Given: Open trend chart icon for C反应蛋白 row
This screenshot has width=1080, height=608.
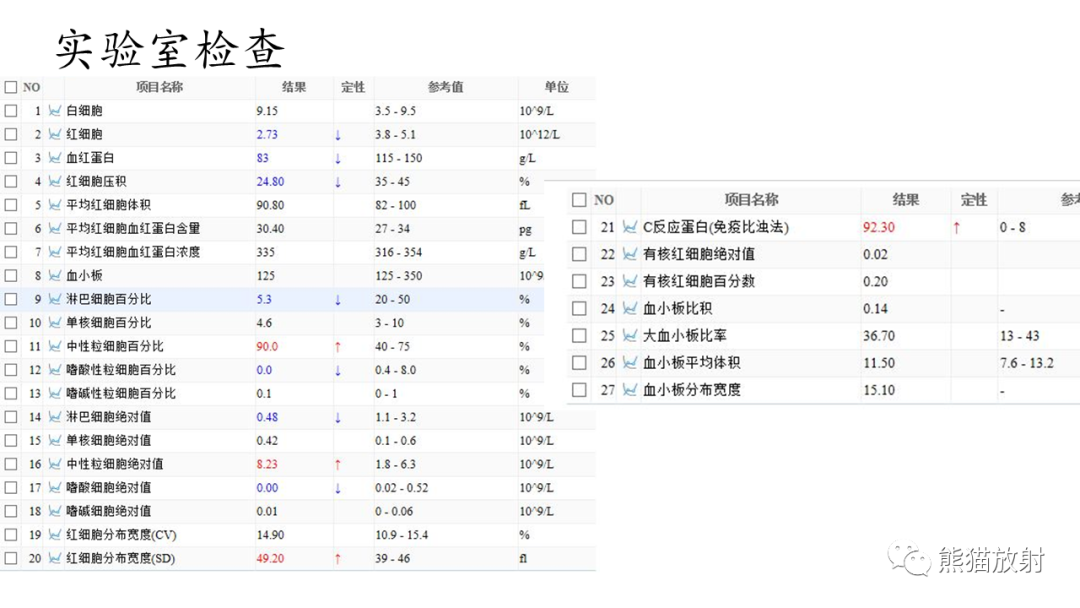Looking at the screenshot, I should pyautogui.click(x=630, y=227).
